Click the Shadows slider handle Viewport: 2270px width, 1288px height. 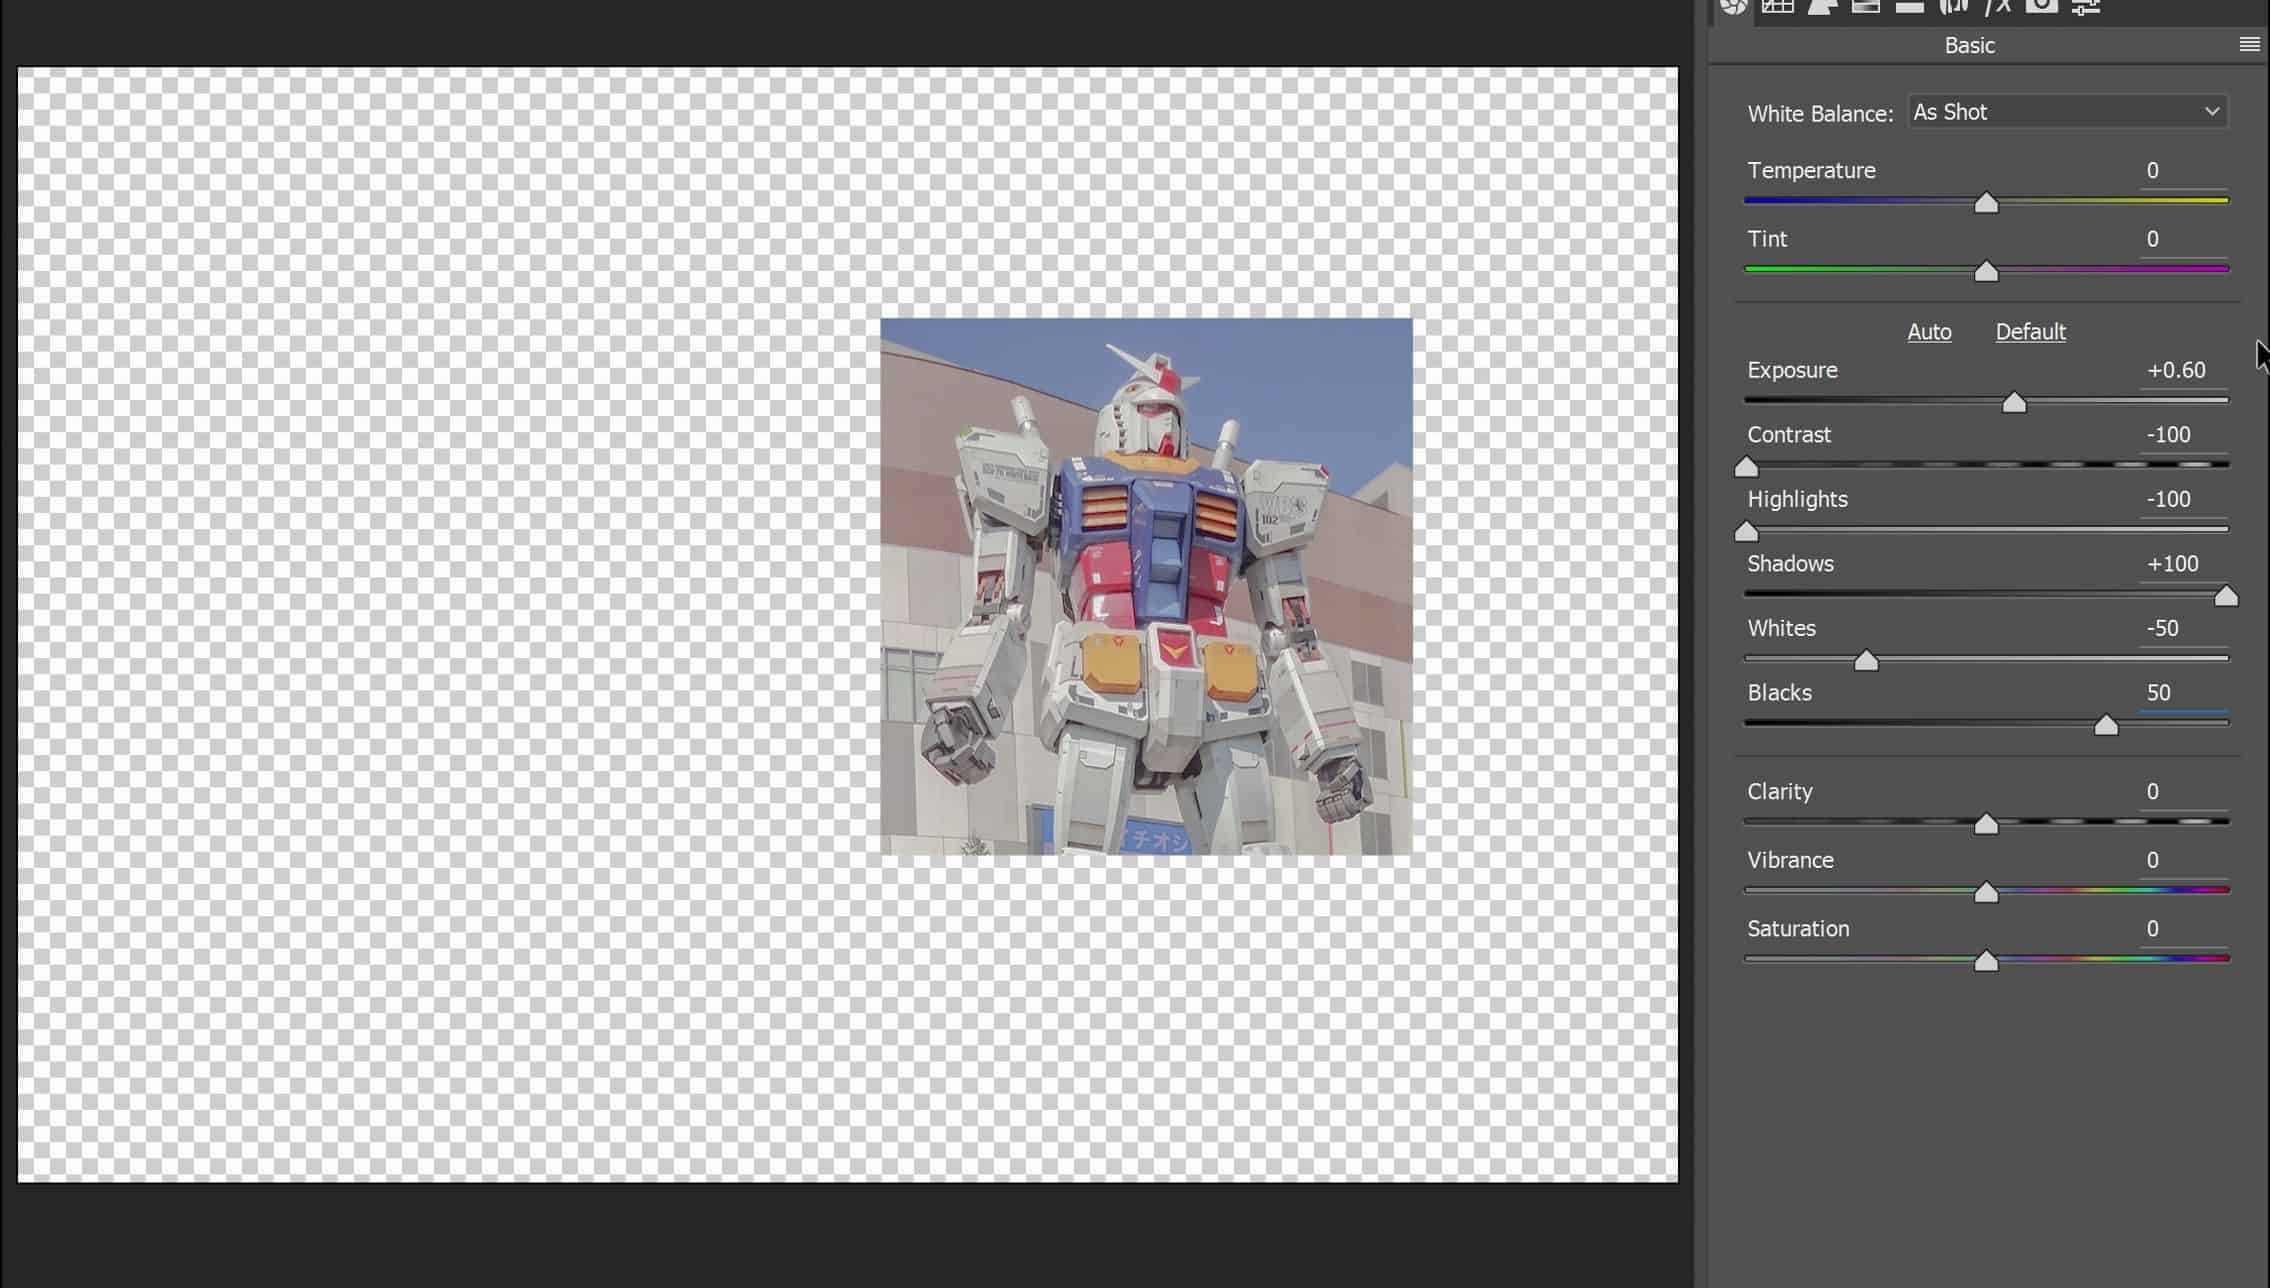[2226, 596]
